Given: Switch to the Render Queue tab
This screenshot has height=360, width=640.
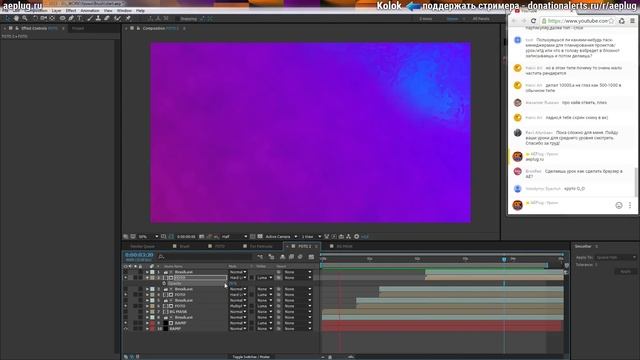Looking at the screenshot, I should [x=142, y=247].
